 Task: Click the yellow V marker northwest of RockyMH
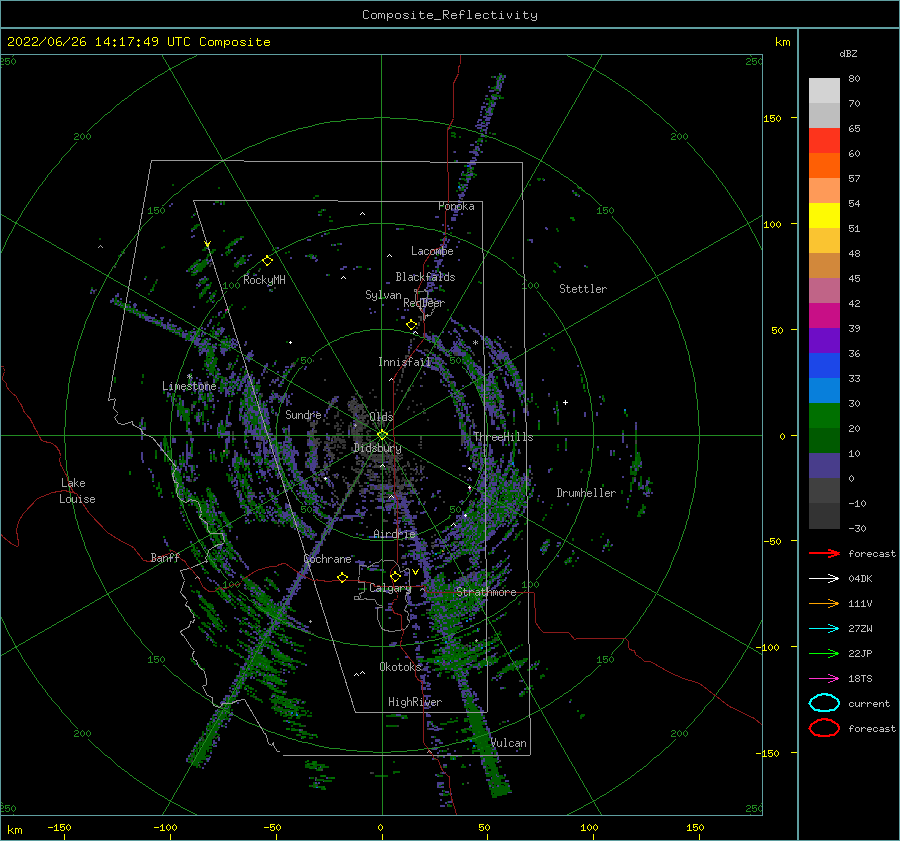[208, 244]
